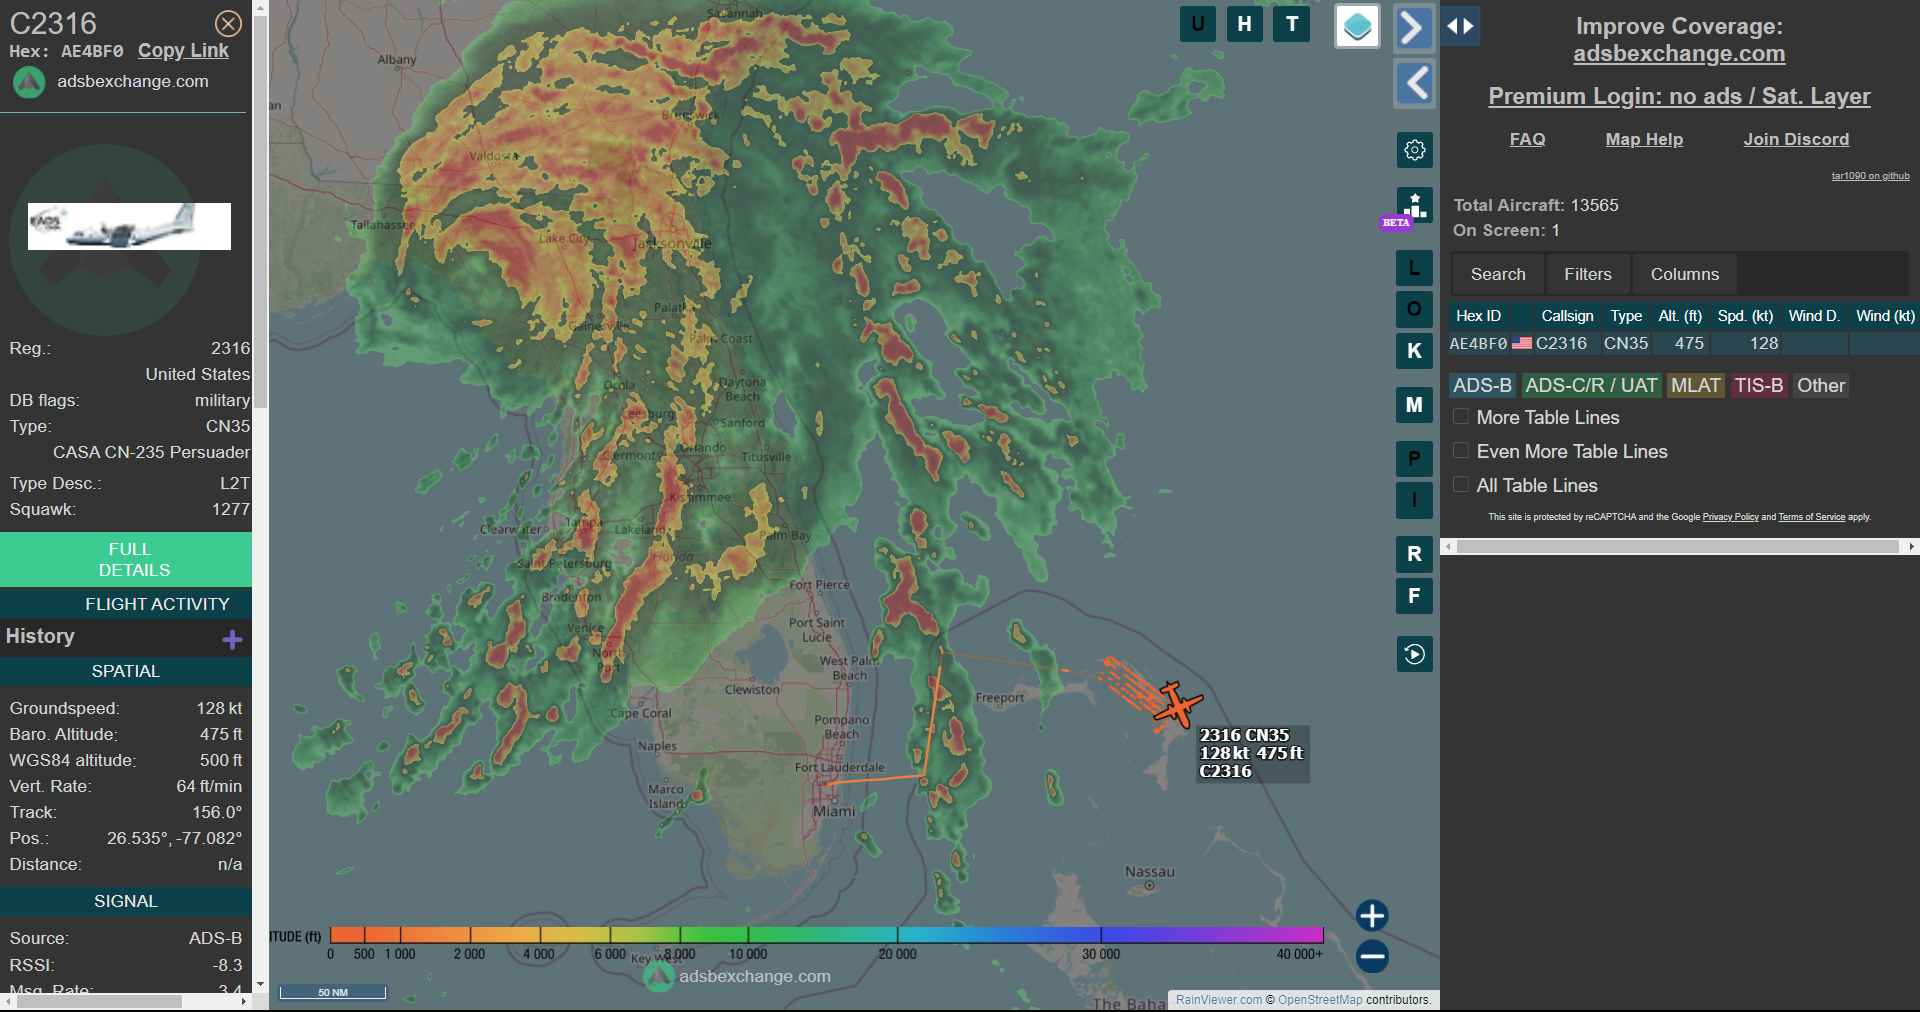Click the left chevron sidebar arrow
Image resolution: width=1920 pixels, height=1012 pixels.
[1414, 83]
